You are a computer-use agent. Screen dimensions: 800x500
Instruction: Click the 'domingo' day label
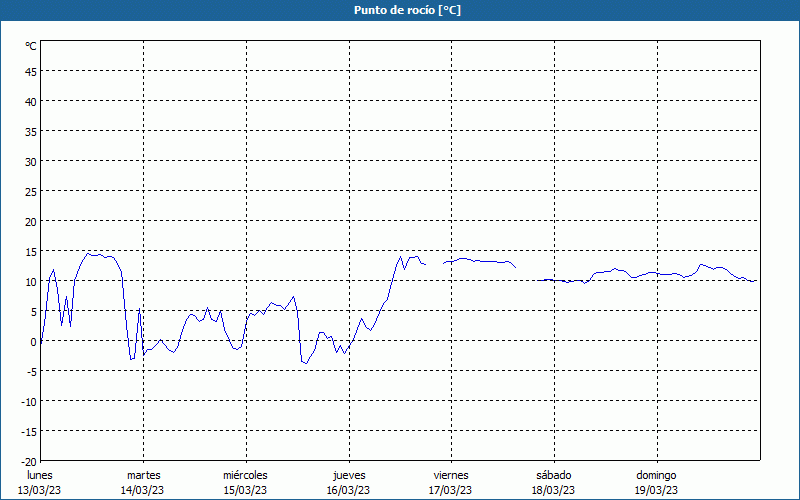pos(656,475)
